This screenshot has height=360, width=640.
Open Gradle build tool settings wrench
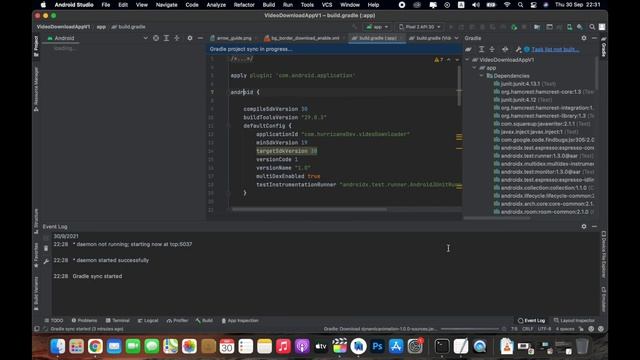[518, 49]
